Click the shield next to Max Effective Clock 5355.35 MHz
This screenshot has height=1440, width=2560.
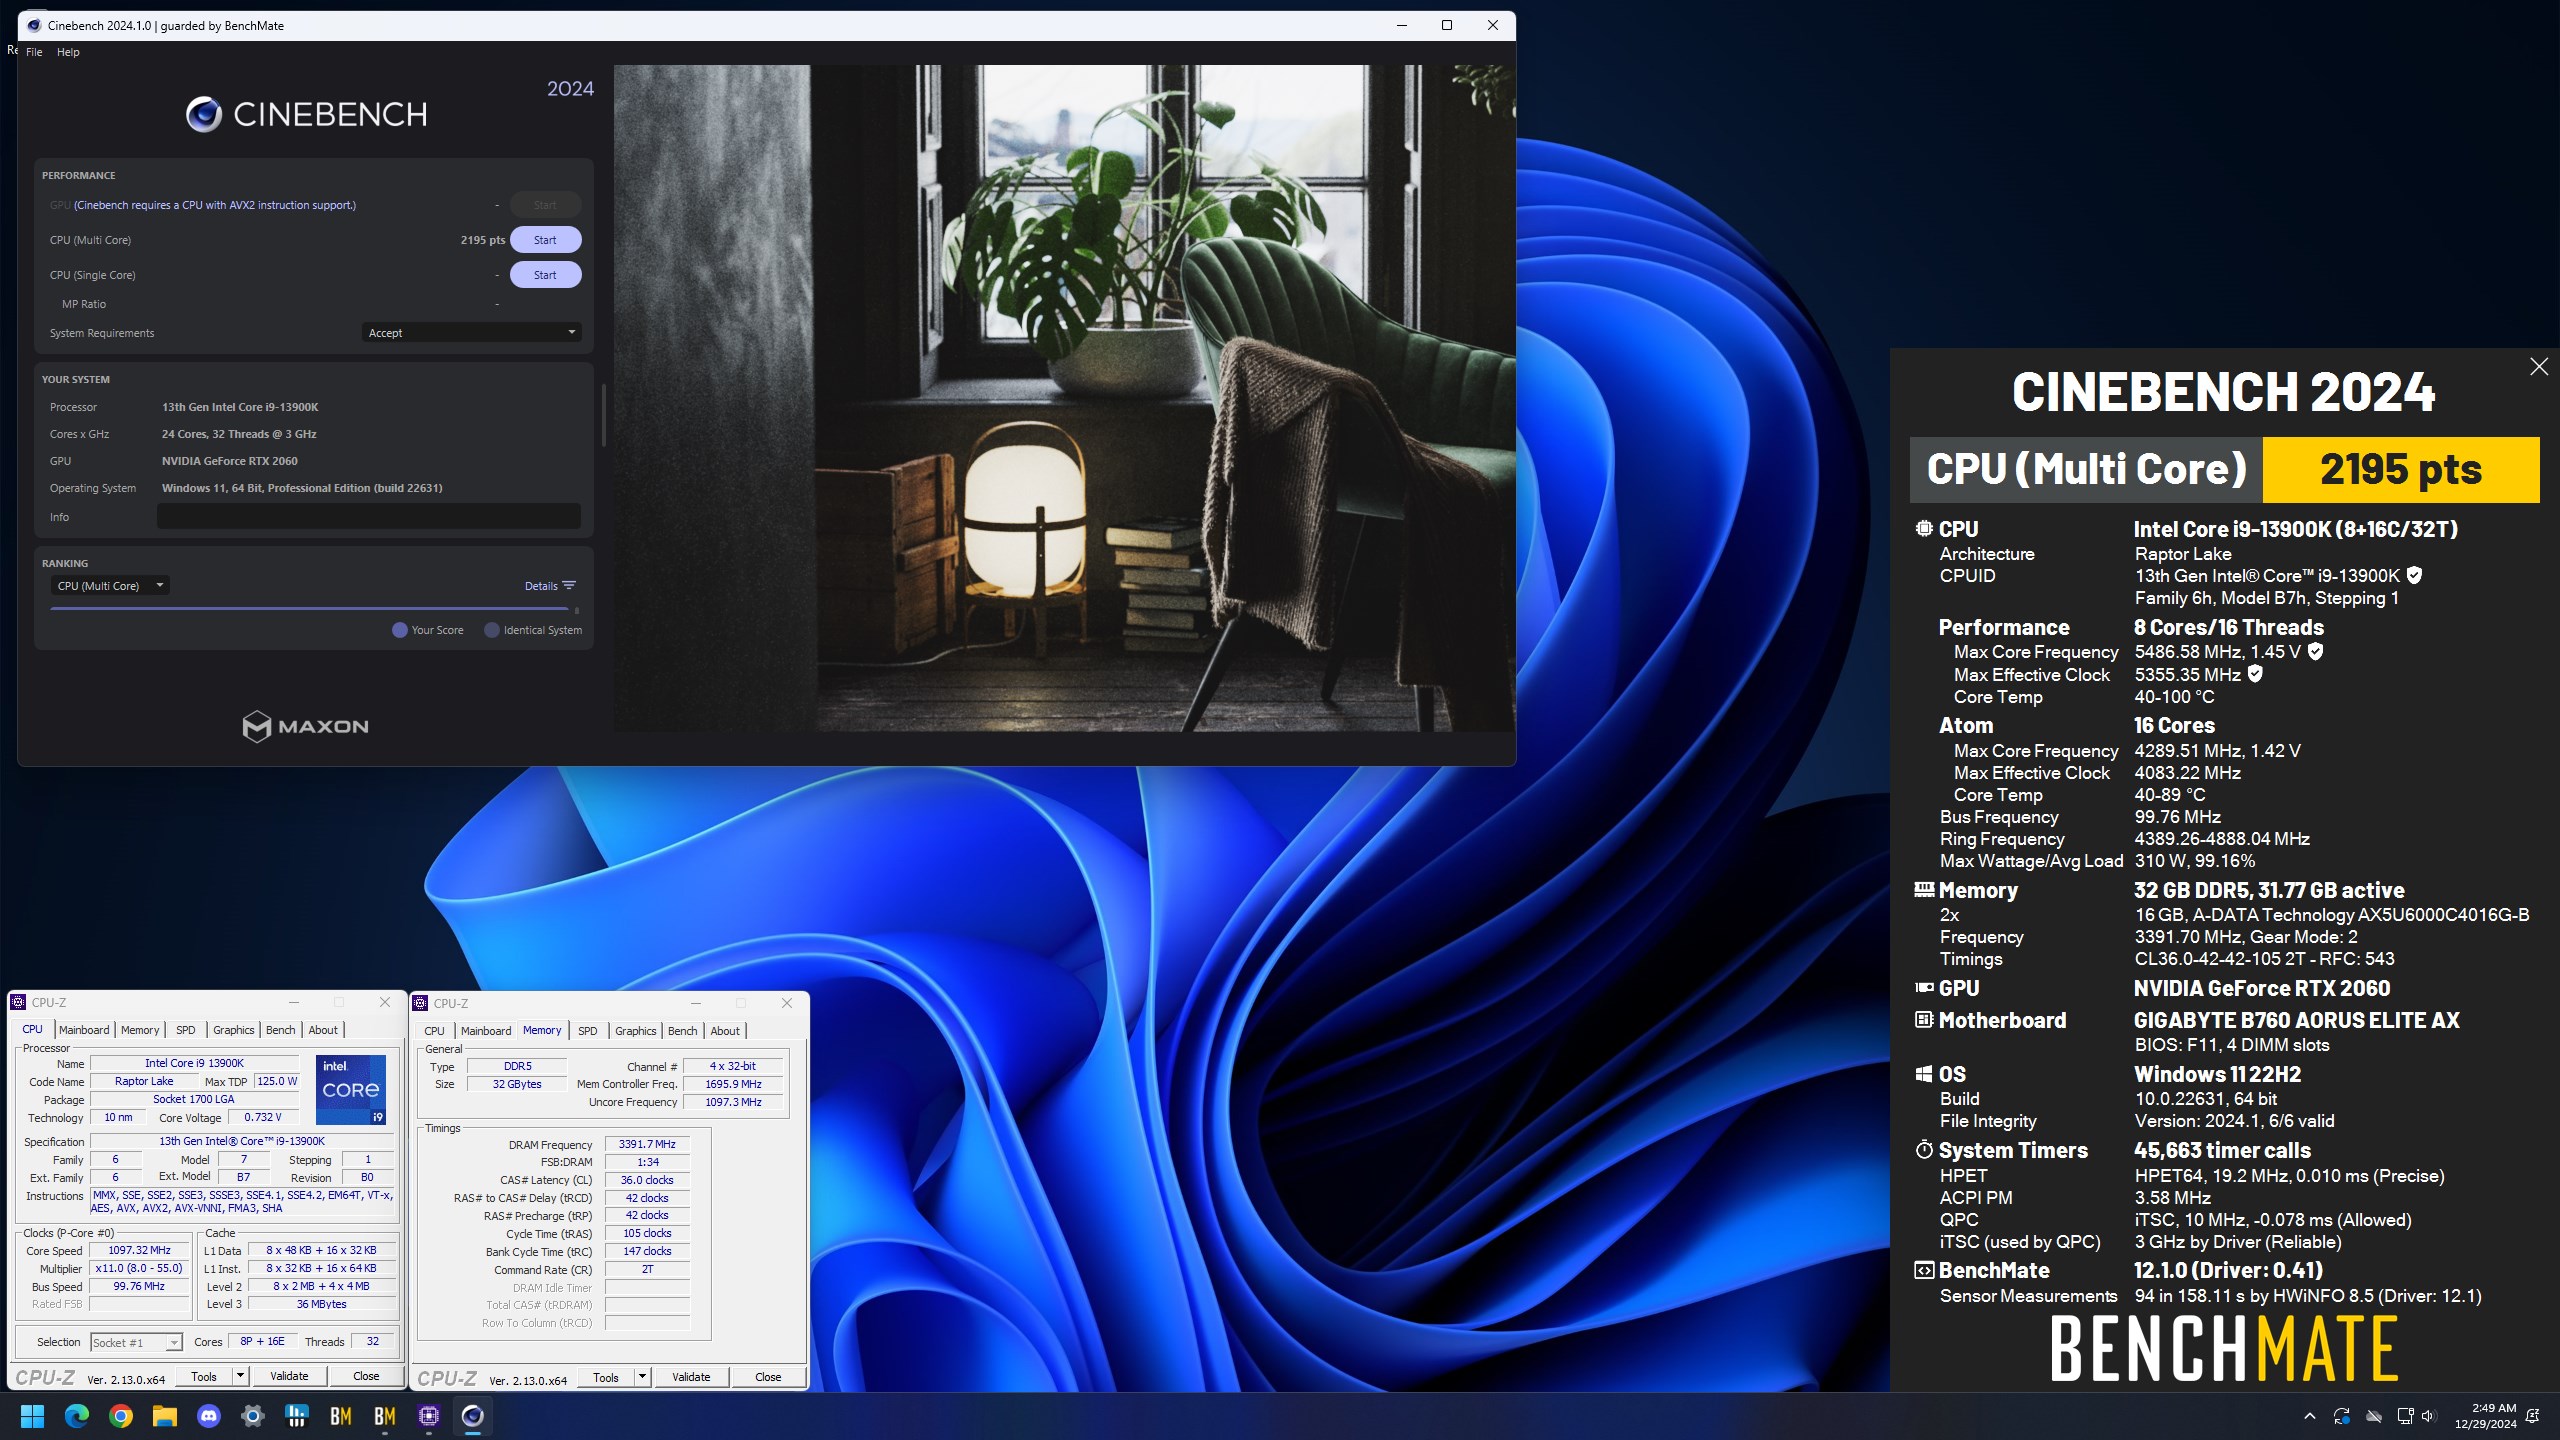[2255, 674]
